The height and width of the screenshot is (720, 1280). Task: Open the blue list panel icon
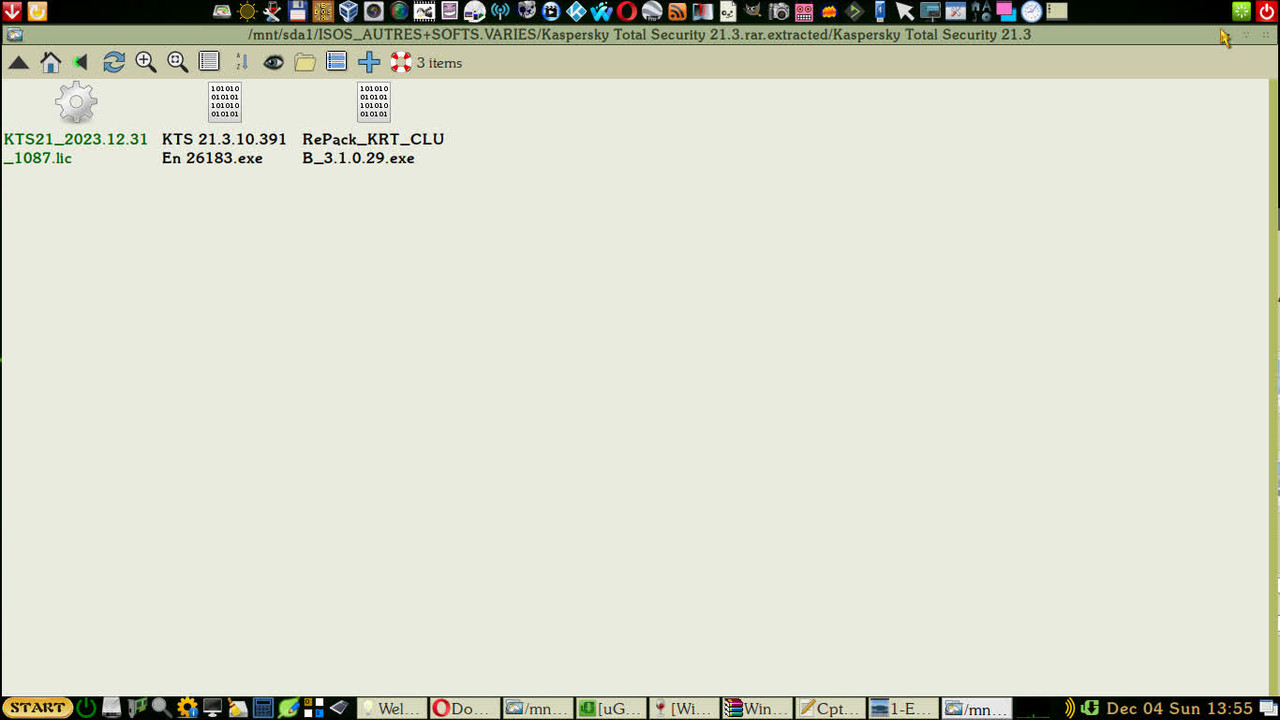click(x=337, y=62)
